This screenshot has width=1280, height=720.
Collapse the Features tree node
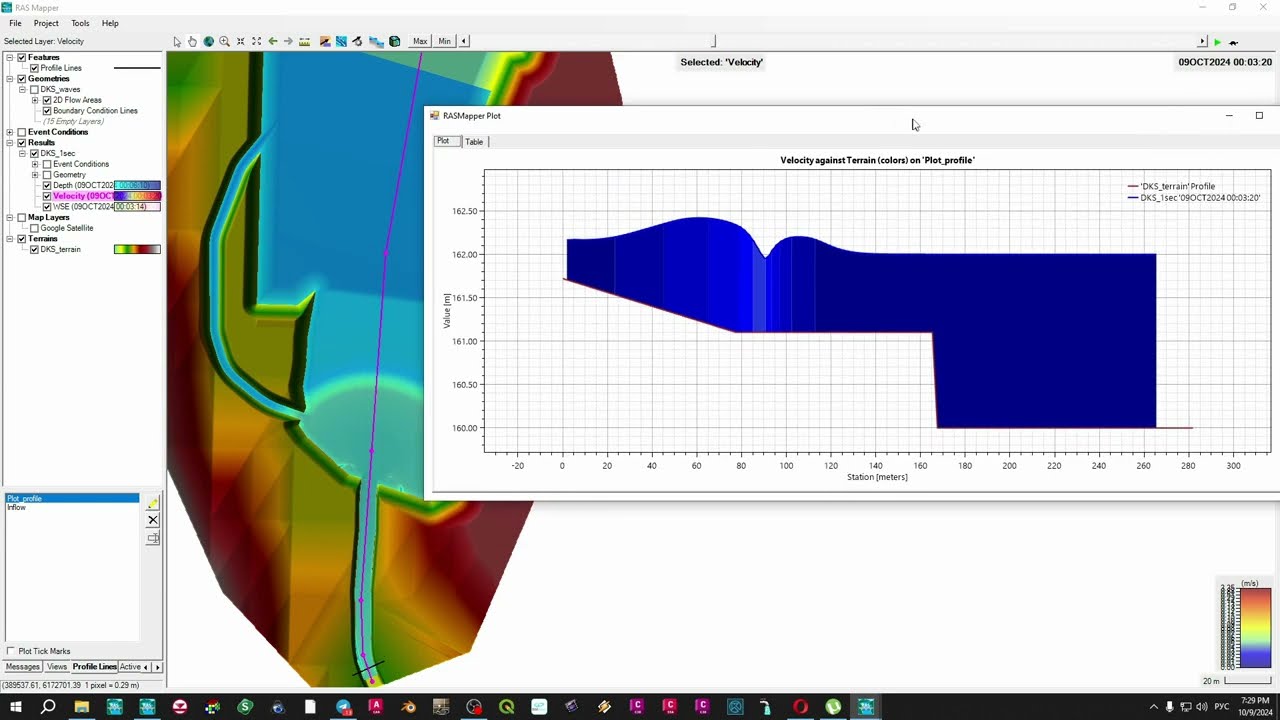[x=10, y=58]
